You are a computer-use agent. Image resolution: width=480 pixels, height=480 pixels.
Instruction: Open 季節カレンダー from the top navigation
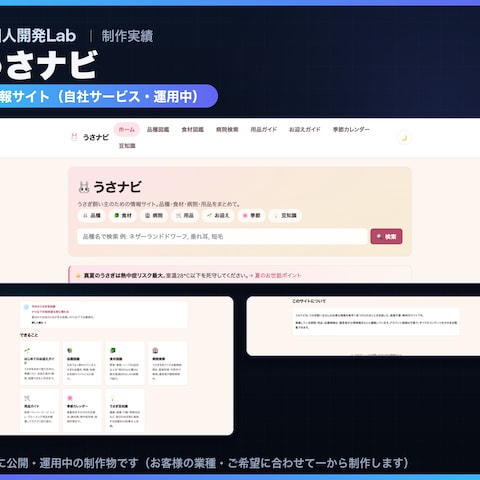(x=351, y=129)
